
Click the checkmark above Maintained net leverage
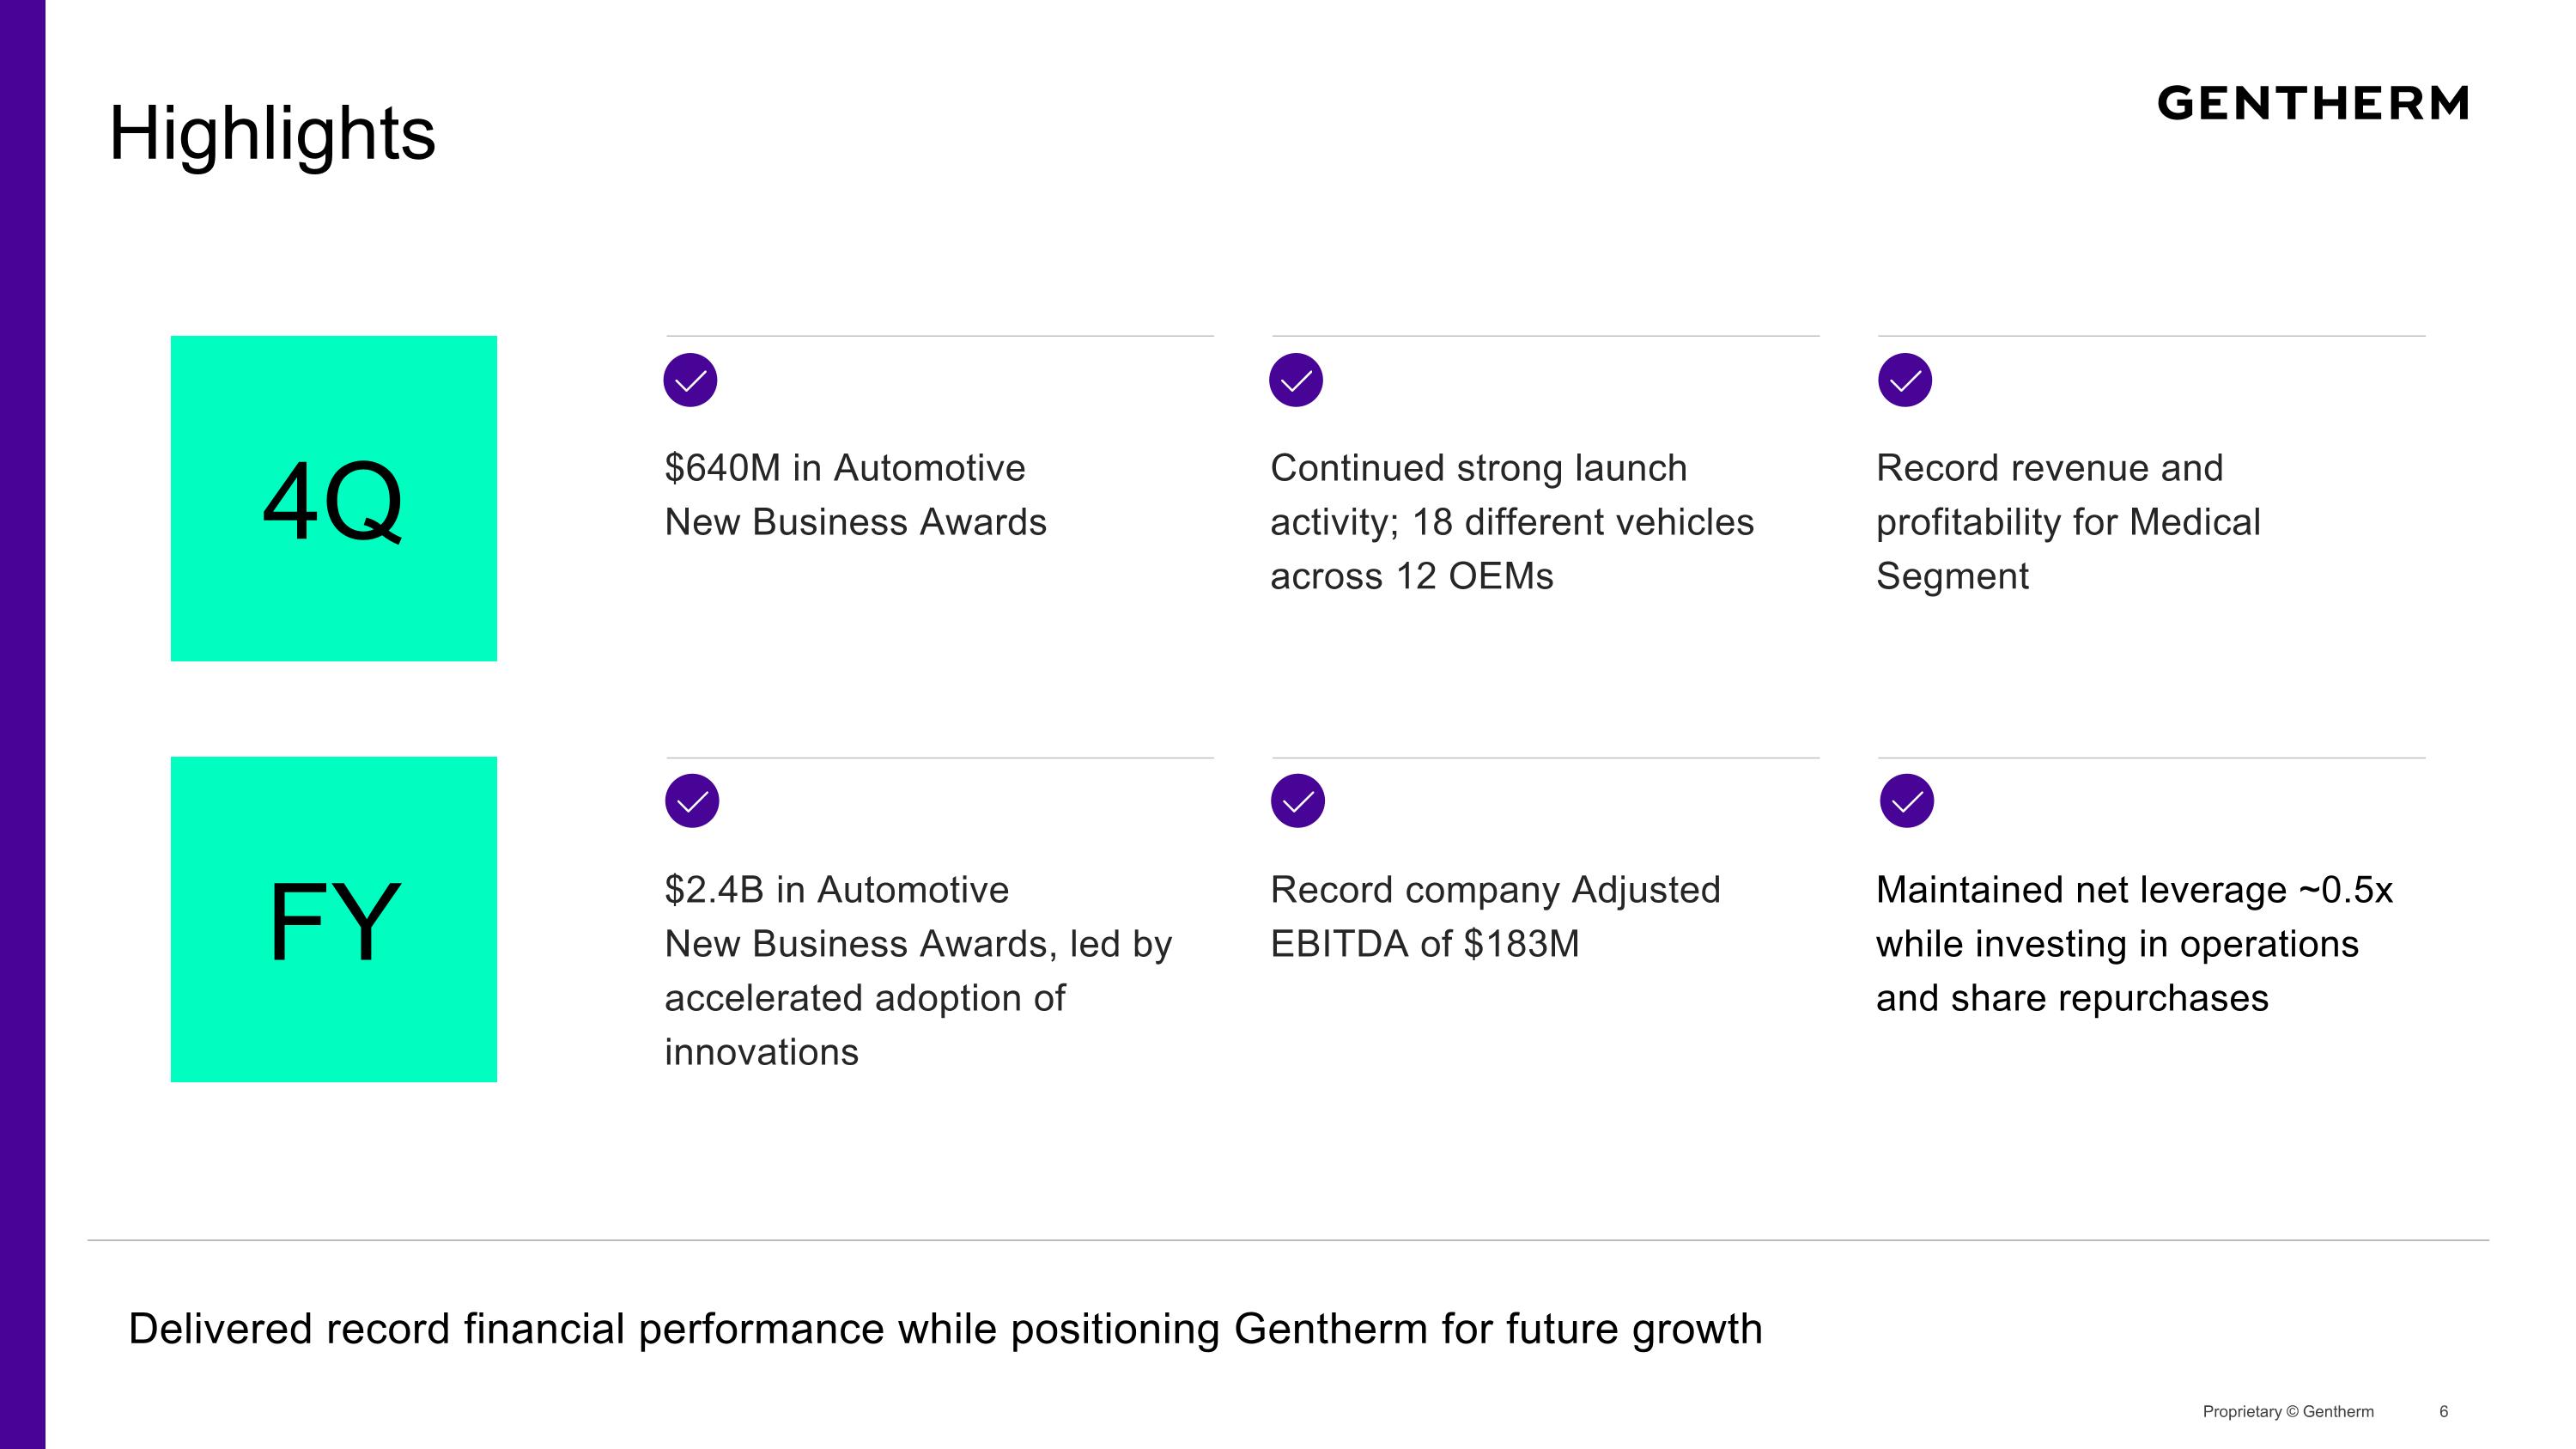(1907, 801)
